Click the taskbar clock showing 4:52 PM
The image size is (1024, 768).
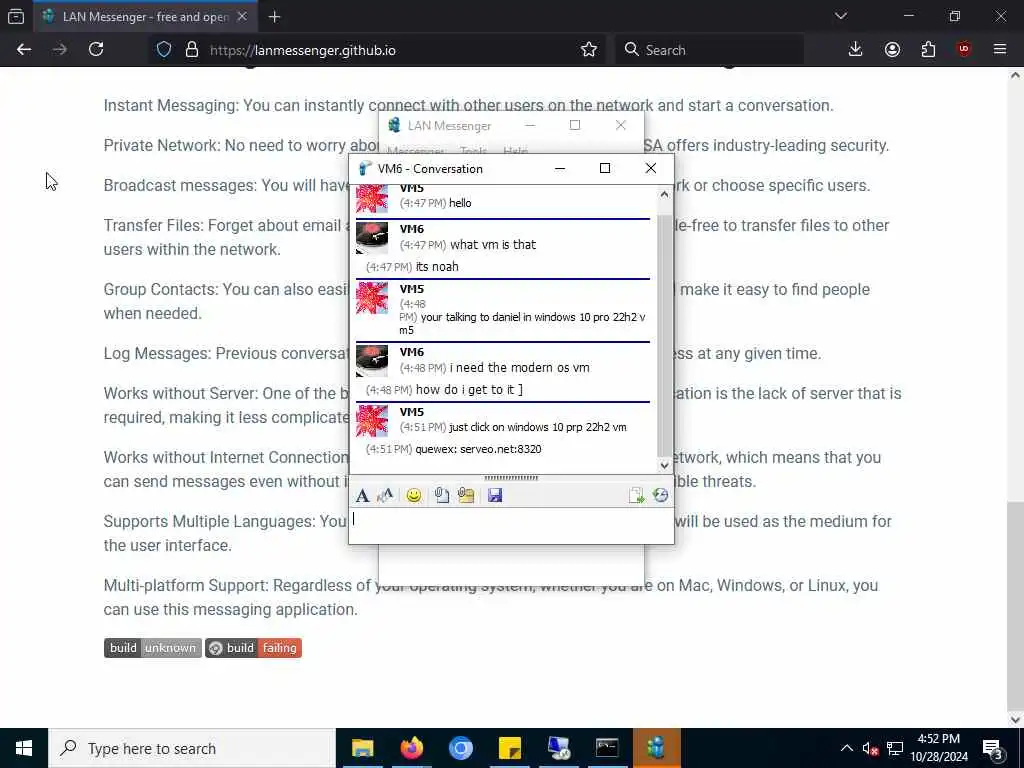point(938,748)
